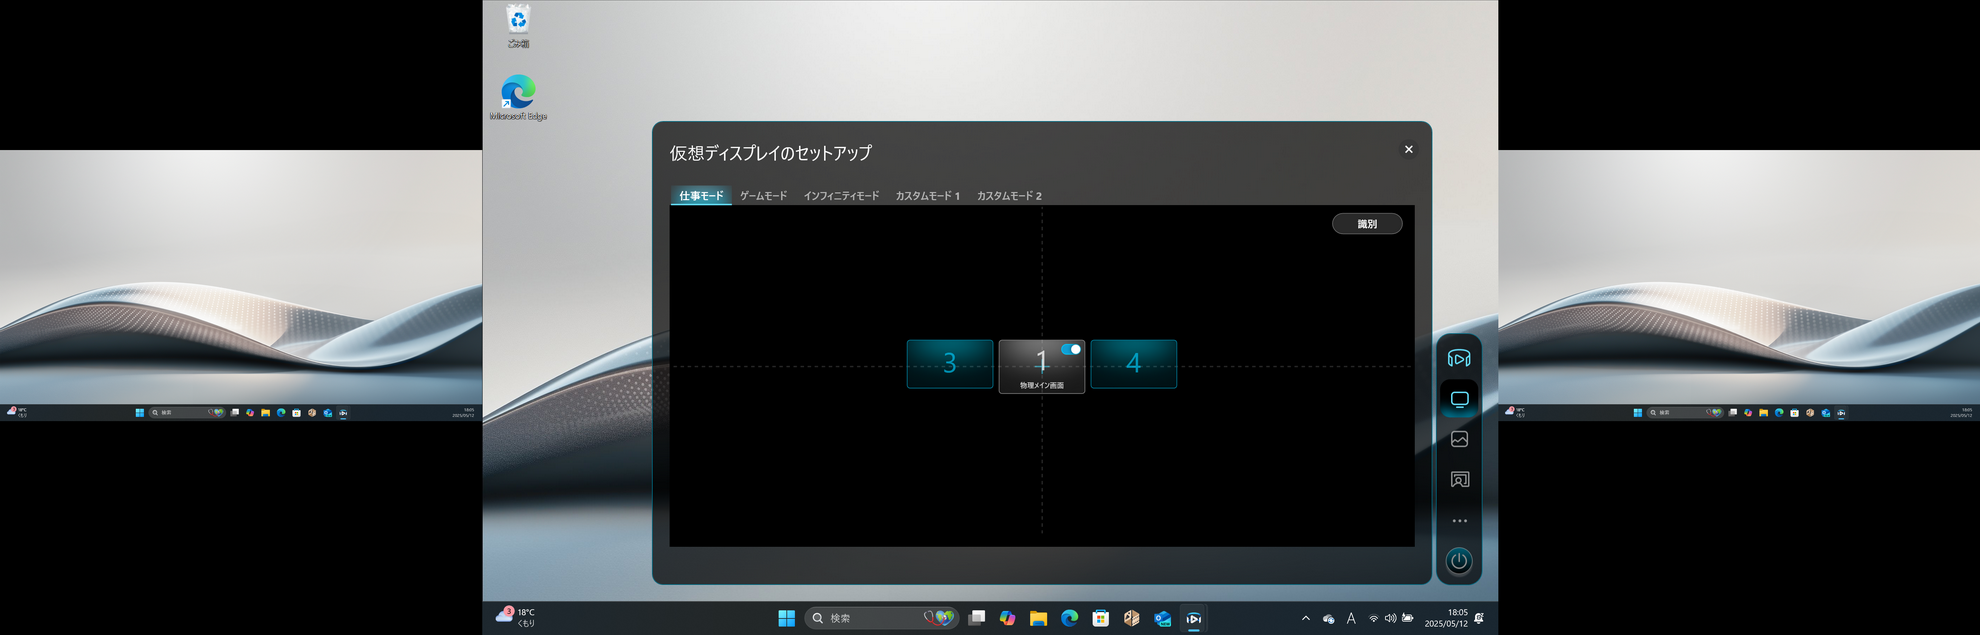Switch to the ゲームモード tab
The image size is (1980, 635).
763,196
